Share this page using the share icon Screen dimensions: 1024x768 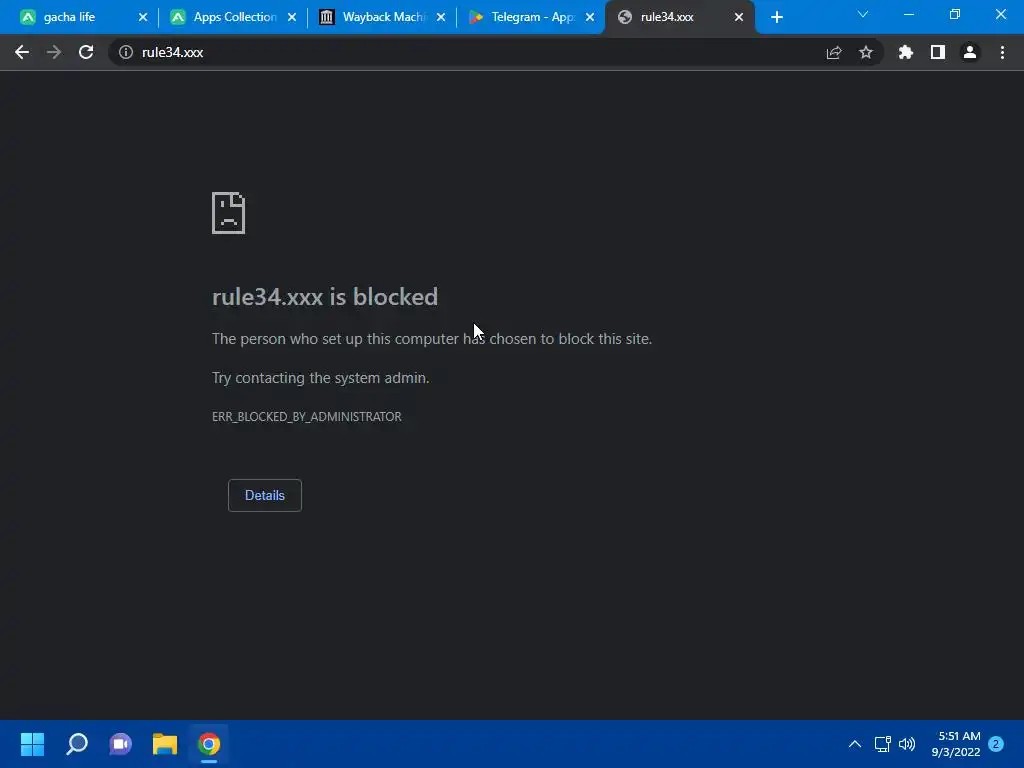click(x=834, y=52)
